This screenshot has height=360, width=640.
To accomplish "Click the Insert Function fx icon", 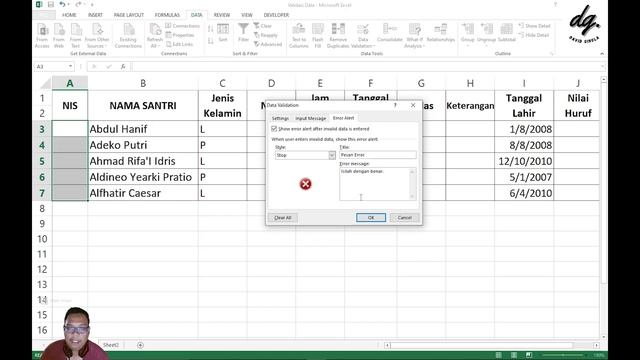I will click(123, 67).
